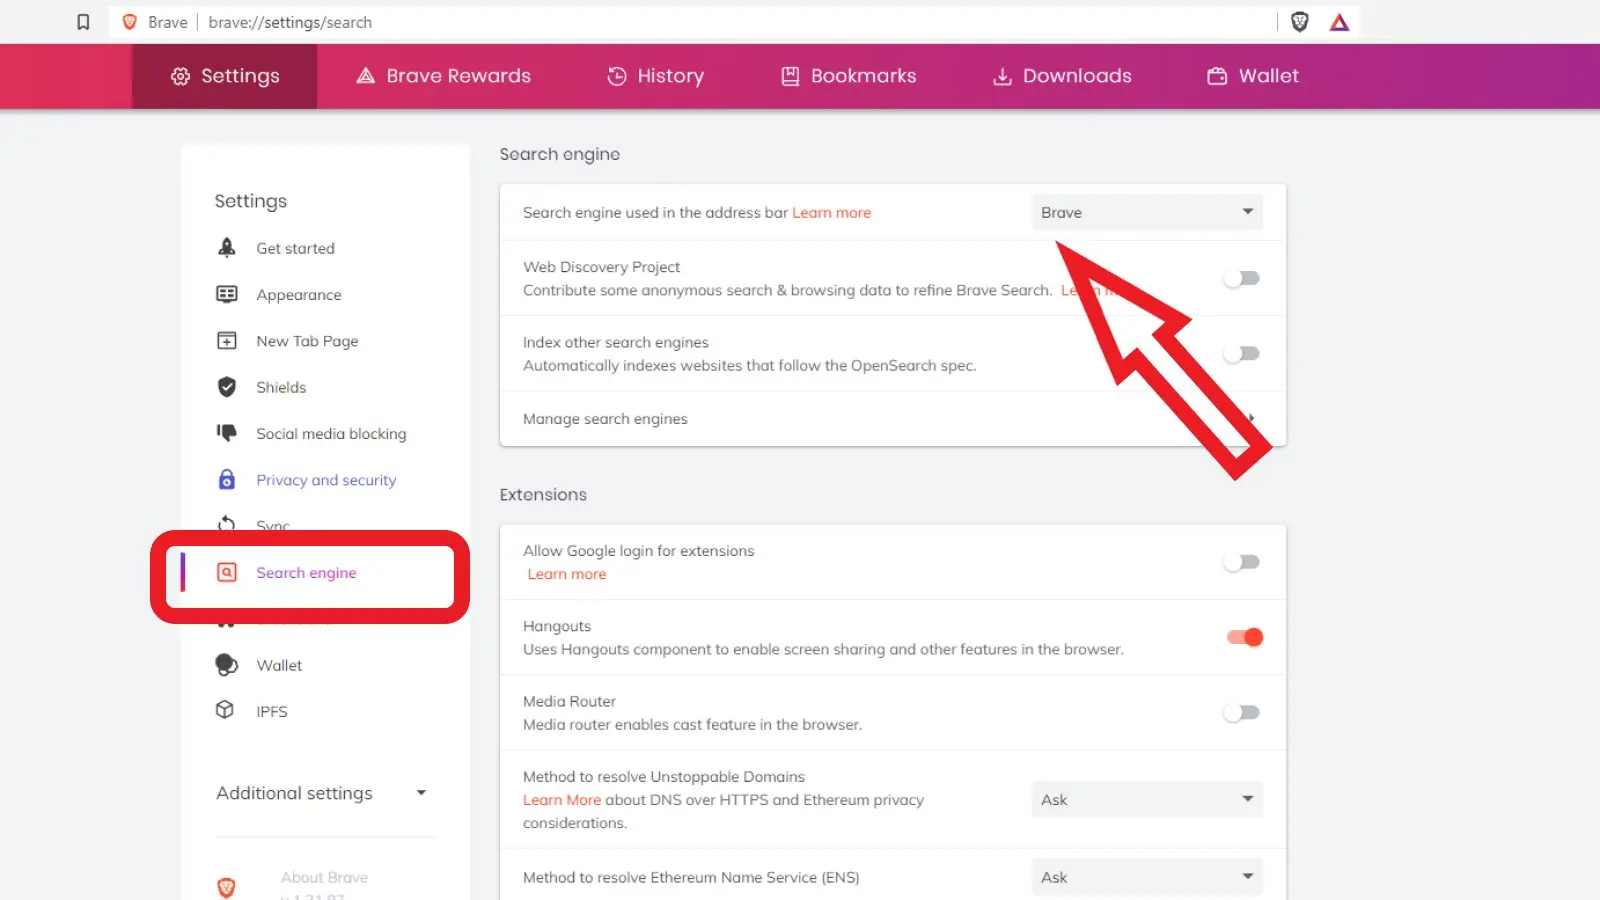The image size is (1600, 900).
Task: Switch to History tab
Action: pyautogui.click(x=656, y=76)
